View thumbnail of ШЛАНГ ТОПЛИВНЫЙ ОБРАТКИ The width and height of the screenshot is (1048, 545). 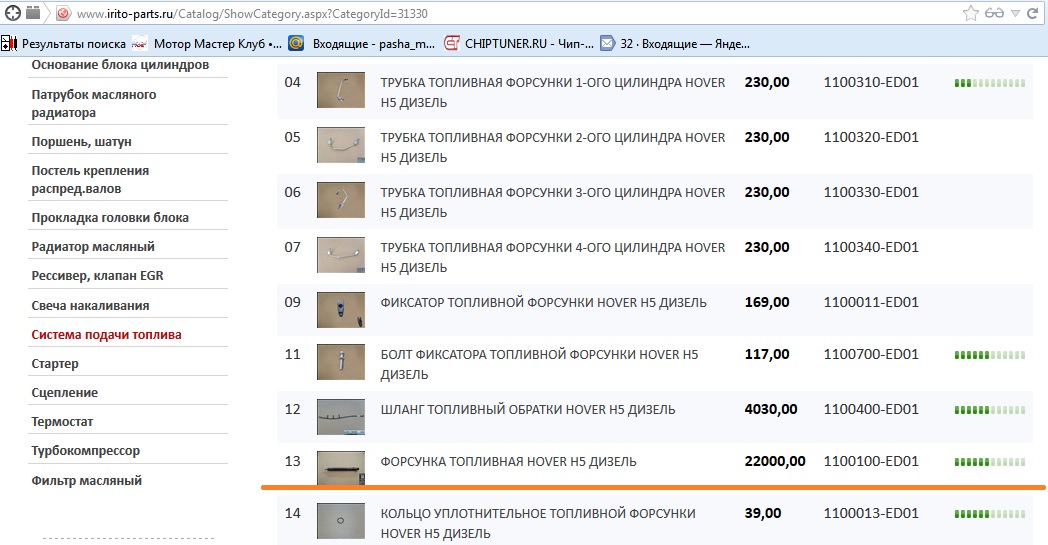pyautogui.click(x=341, y=417)
